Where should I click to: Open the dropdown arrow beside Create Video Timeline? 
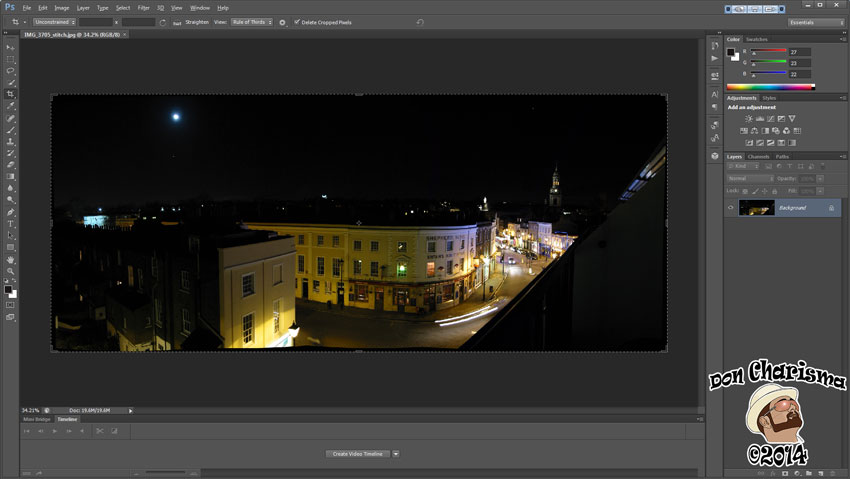pos(396,453)
